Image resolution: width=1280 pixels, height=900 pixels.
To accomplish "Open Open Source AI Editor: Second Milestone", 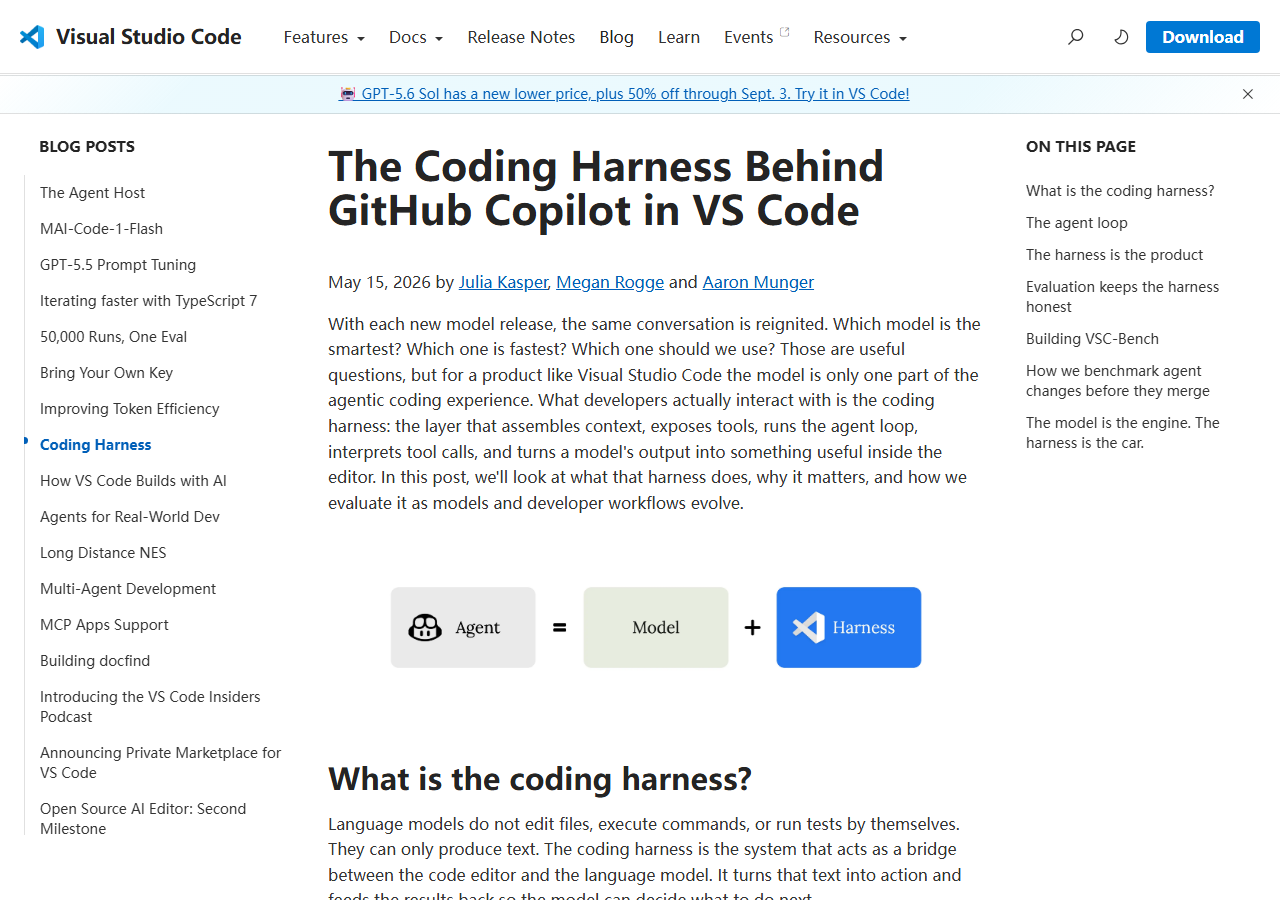I will point(143,819).
